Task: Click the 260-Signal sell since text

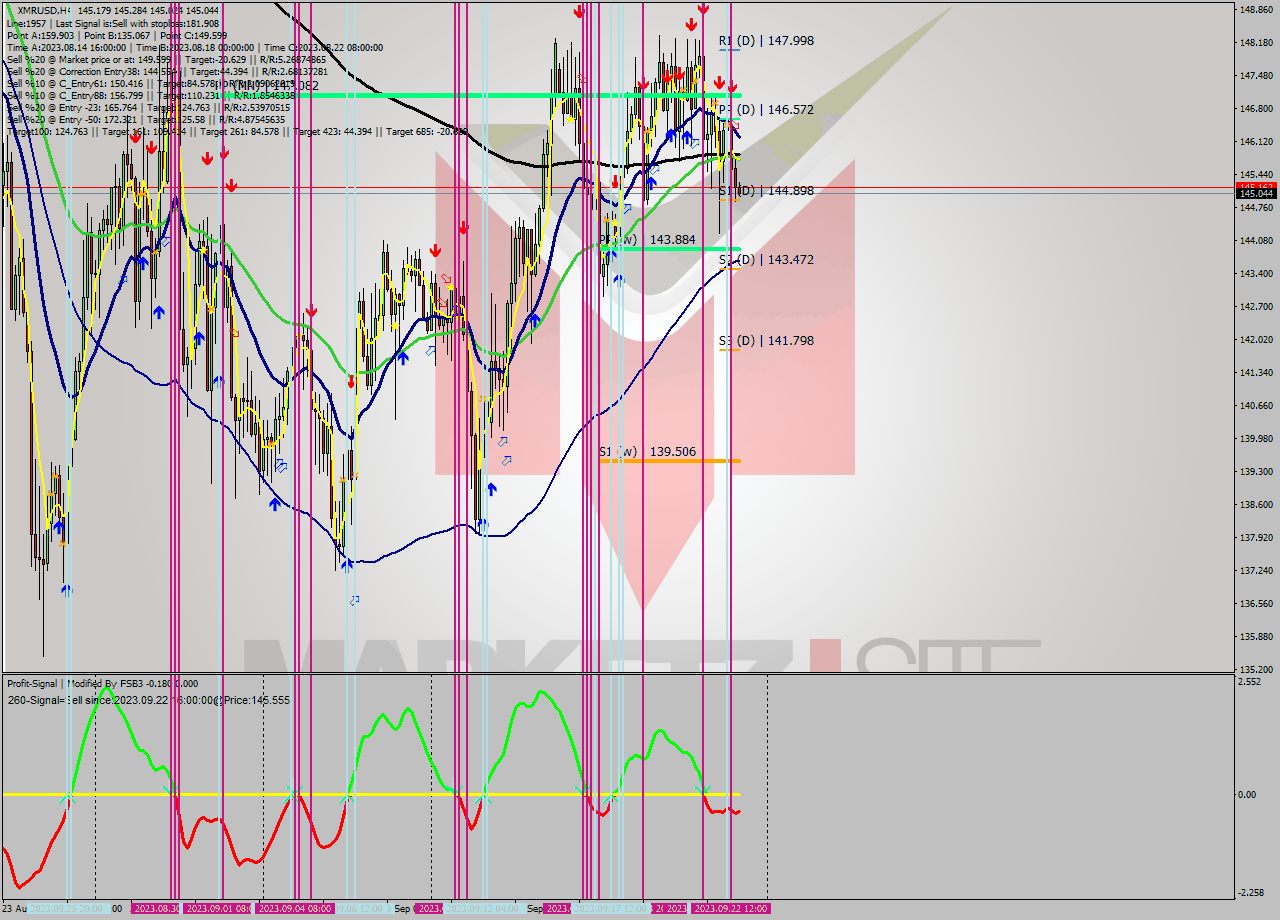Action: [x=148, y=700]
